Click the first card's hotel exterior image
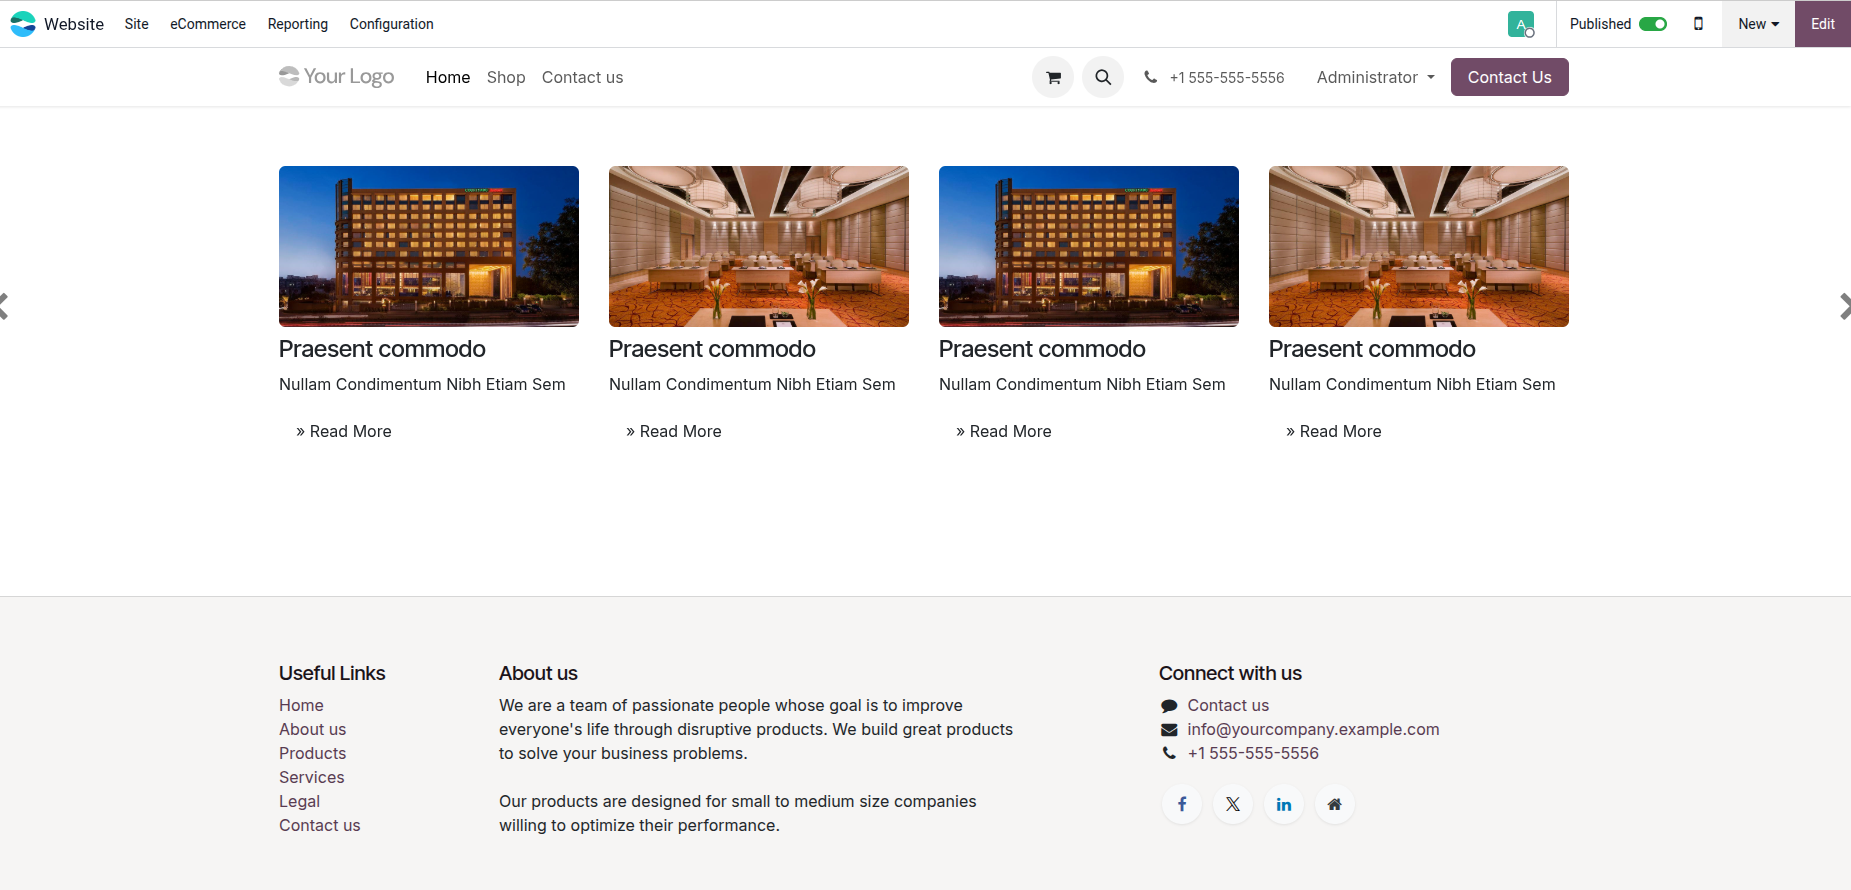 tap(429, 246)
